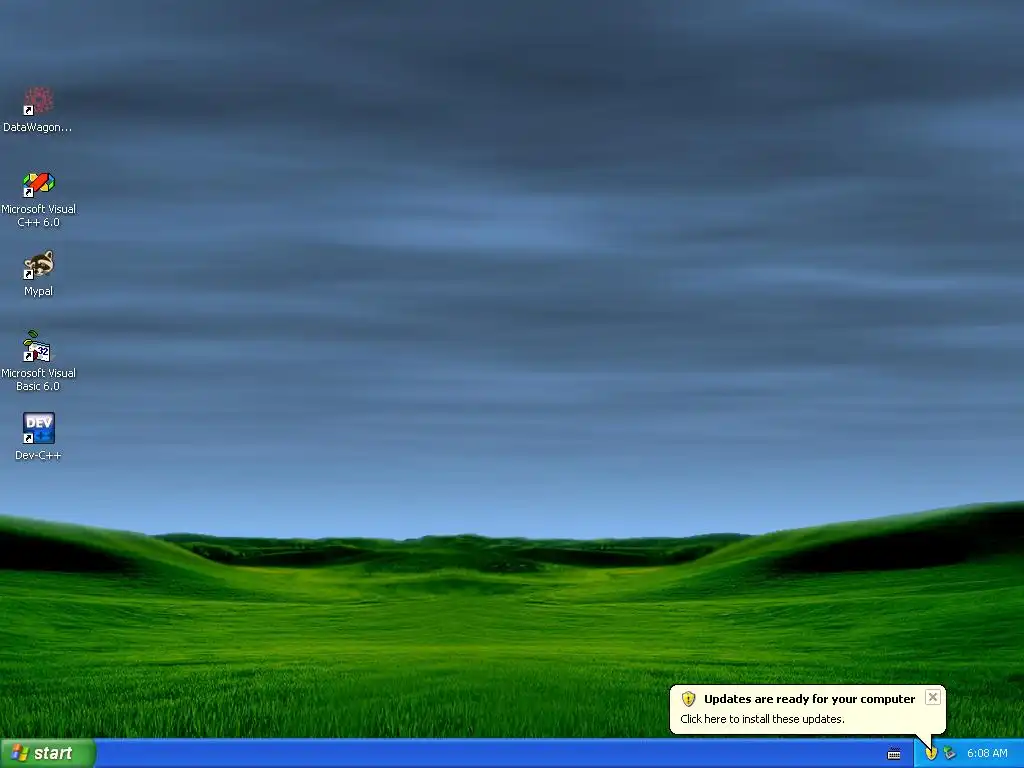The width and height of the screenshot is (1024, 768).
Task: Click the 'DataWagon...' icon label text
Action: (x=38, y=127)
